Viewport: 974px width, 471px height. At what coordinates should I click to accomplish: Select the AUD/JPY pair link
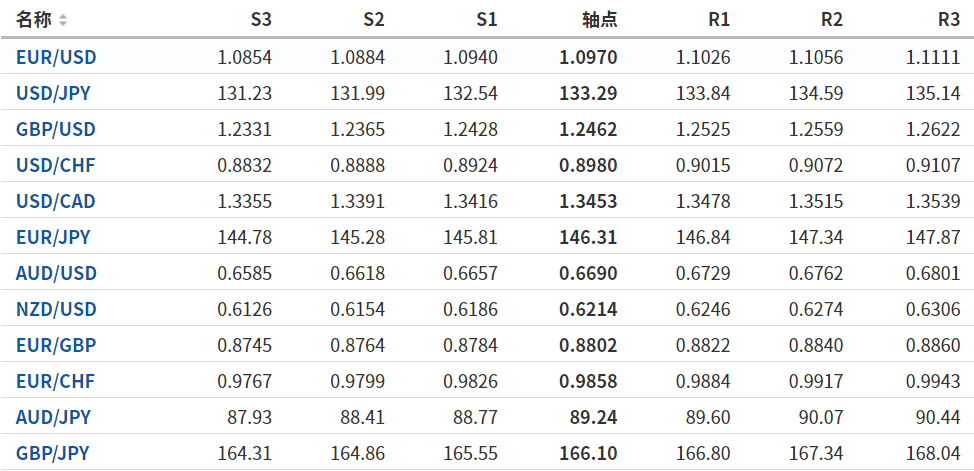click(x=53, y=418)
